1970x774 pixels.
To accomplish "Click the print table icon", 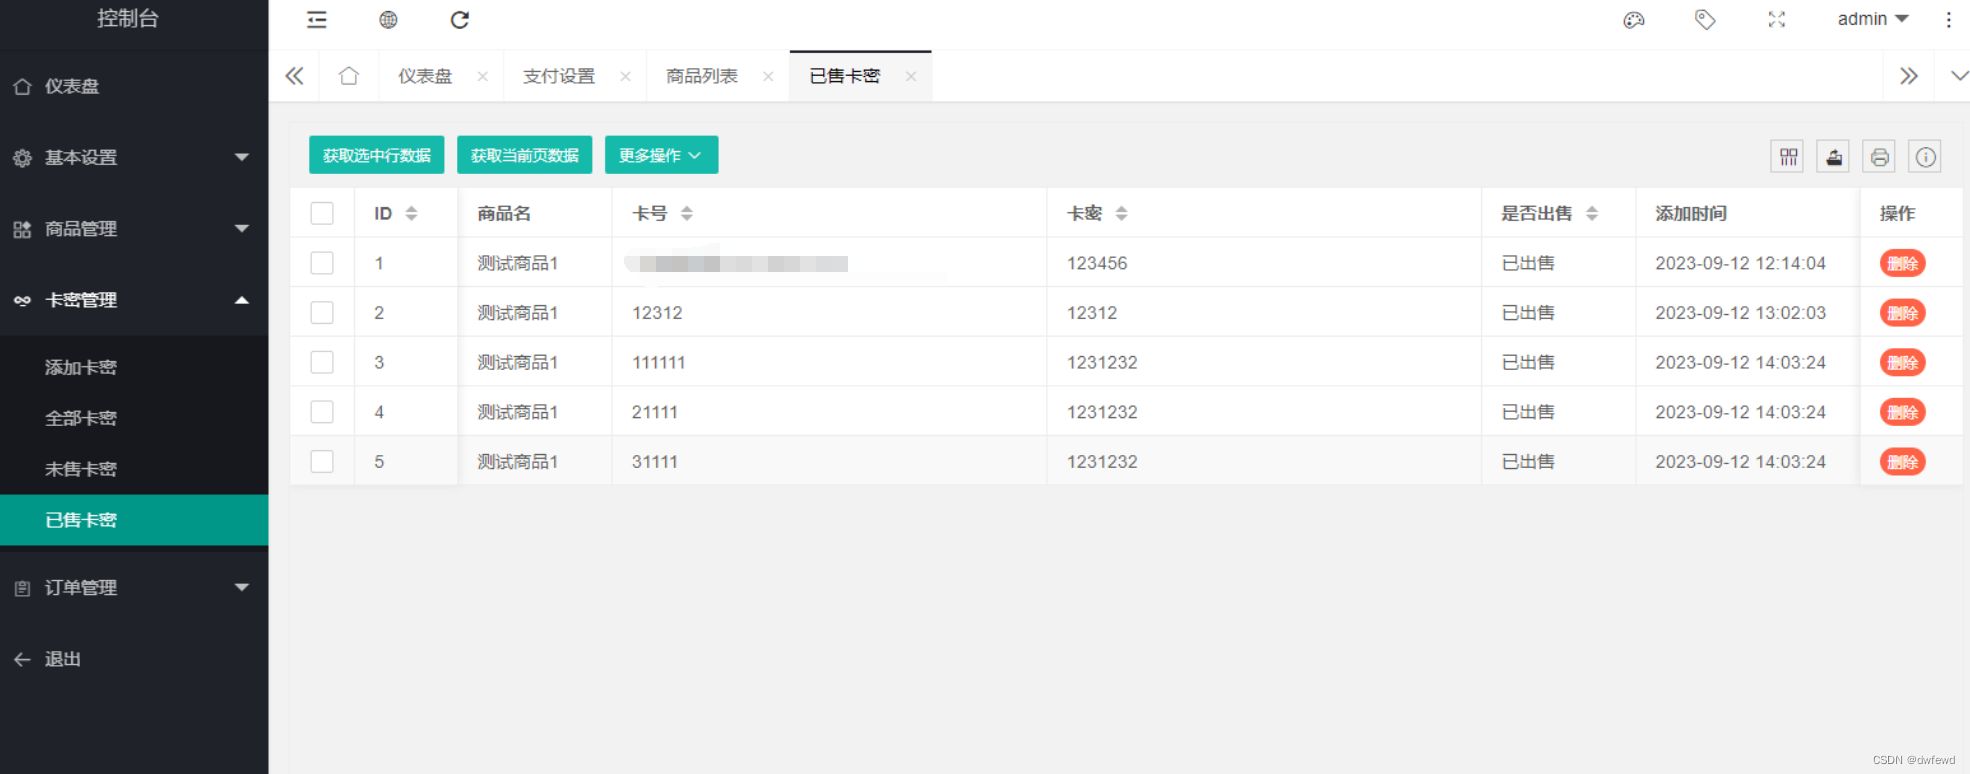I will pyautogui.click(x=1879, y=157).
